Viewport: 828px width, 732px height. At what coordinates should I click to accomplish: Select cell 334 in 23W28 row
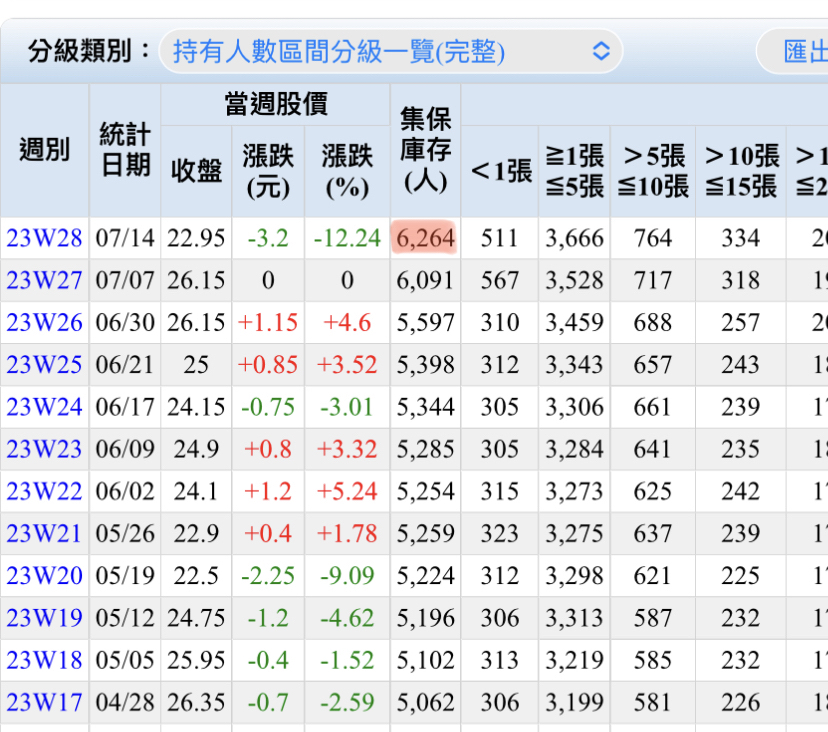click(741, 238)
